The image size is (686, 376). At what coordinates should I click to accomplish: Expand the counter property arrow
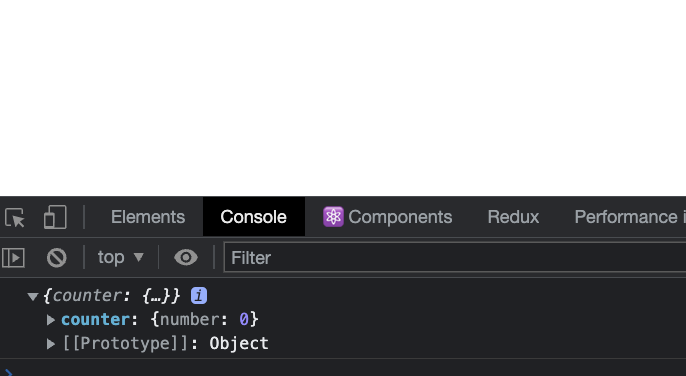(x=51, y=320)
